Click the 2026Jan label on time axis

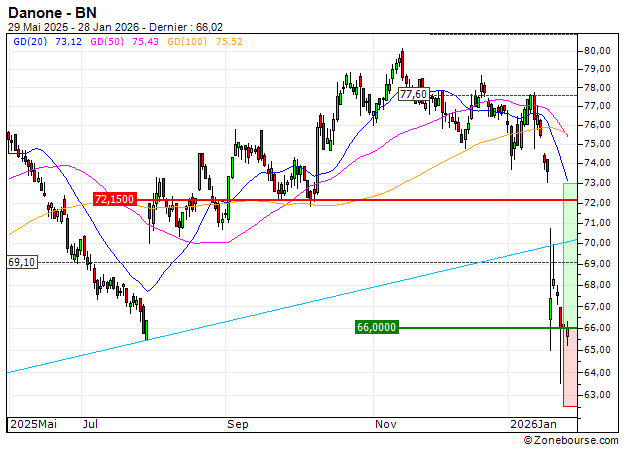coord(532,424)
